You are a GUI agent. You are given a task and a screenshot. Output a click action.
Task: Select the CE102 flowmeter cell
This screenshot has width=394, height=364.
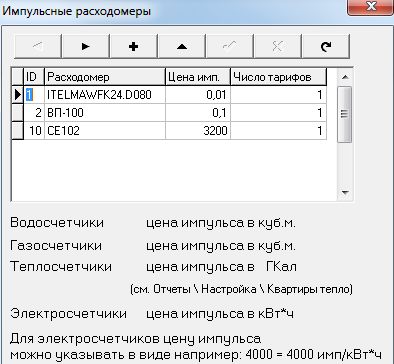tap(105, 131)
